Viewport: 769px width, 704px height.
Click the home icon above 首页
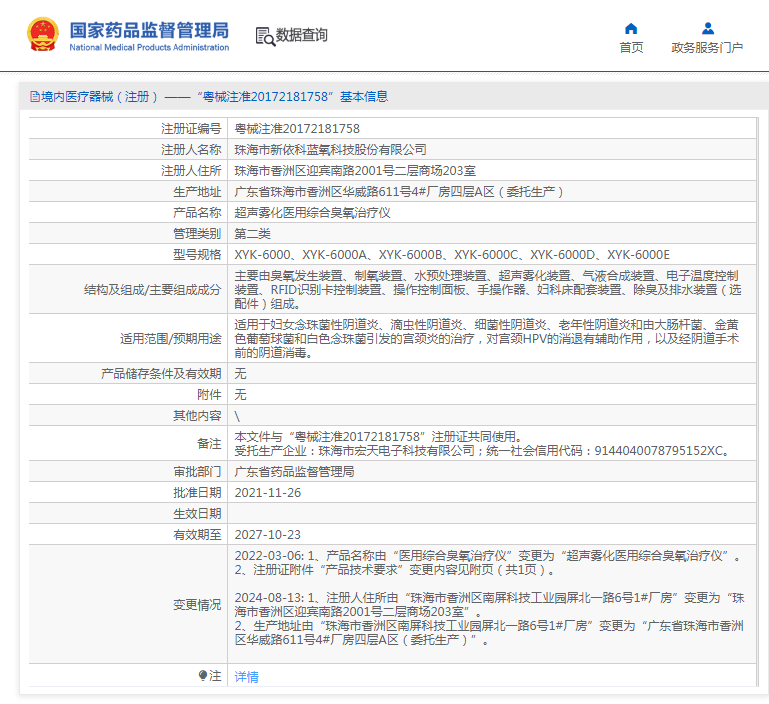(630, 28)
